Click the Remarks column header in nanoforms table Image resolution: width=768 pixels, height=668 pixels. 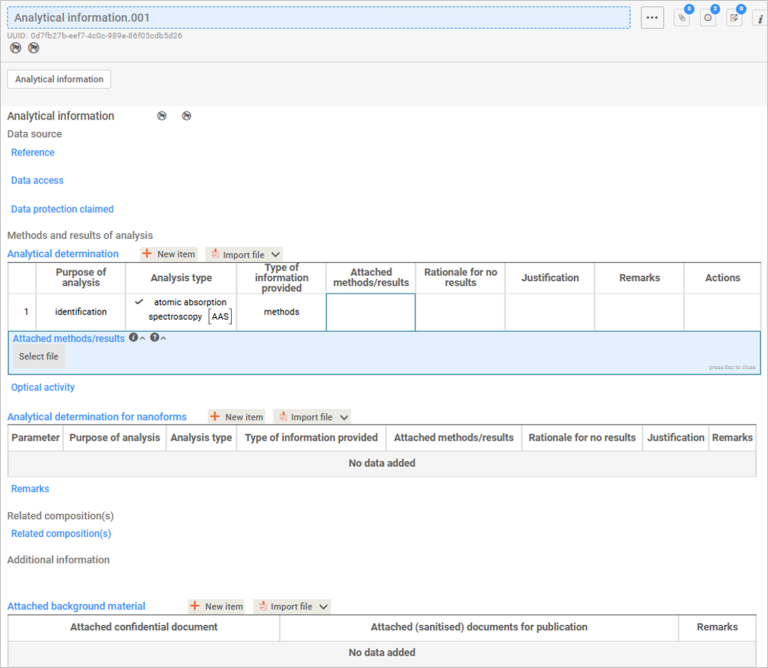coord(732,438)
